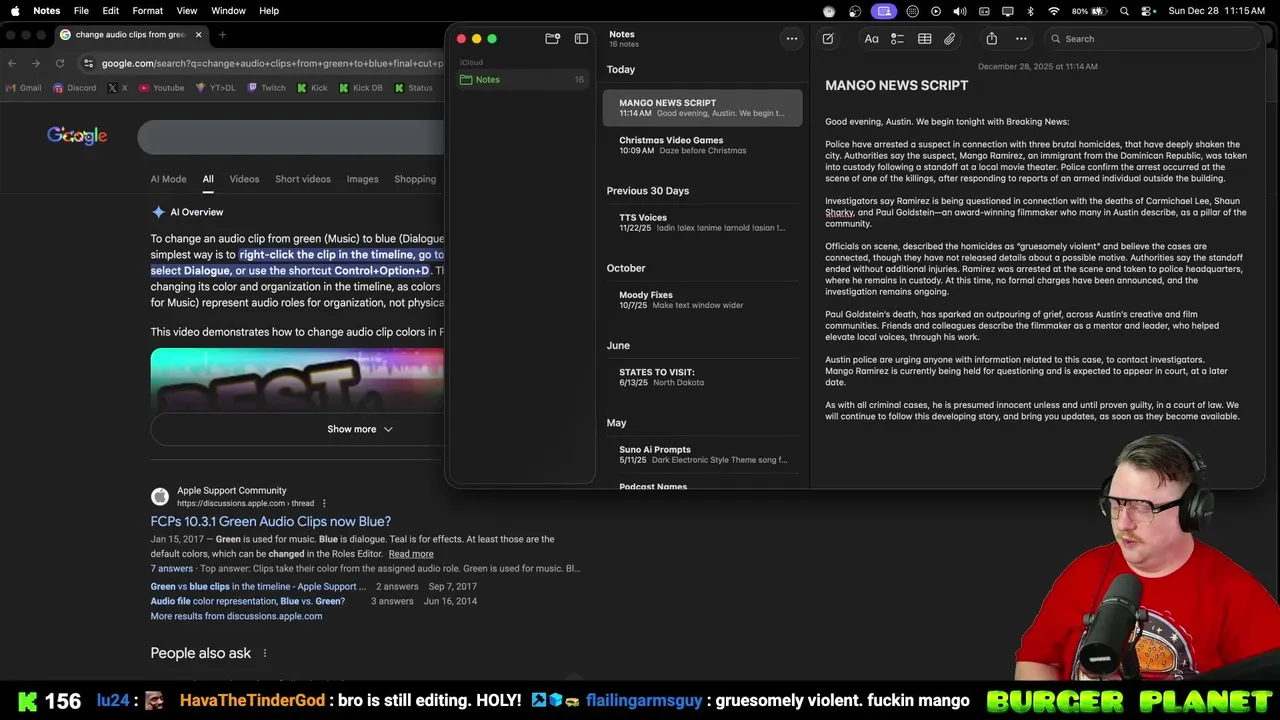Open the MANGO NEWS SCRIPT note
Image resolution: width=1280 pixels, height=720 pixels.
(702, 108)
